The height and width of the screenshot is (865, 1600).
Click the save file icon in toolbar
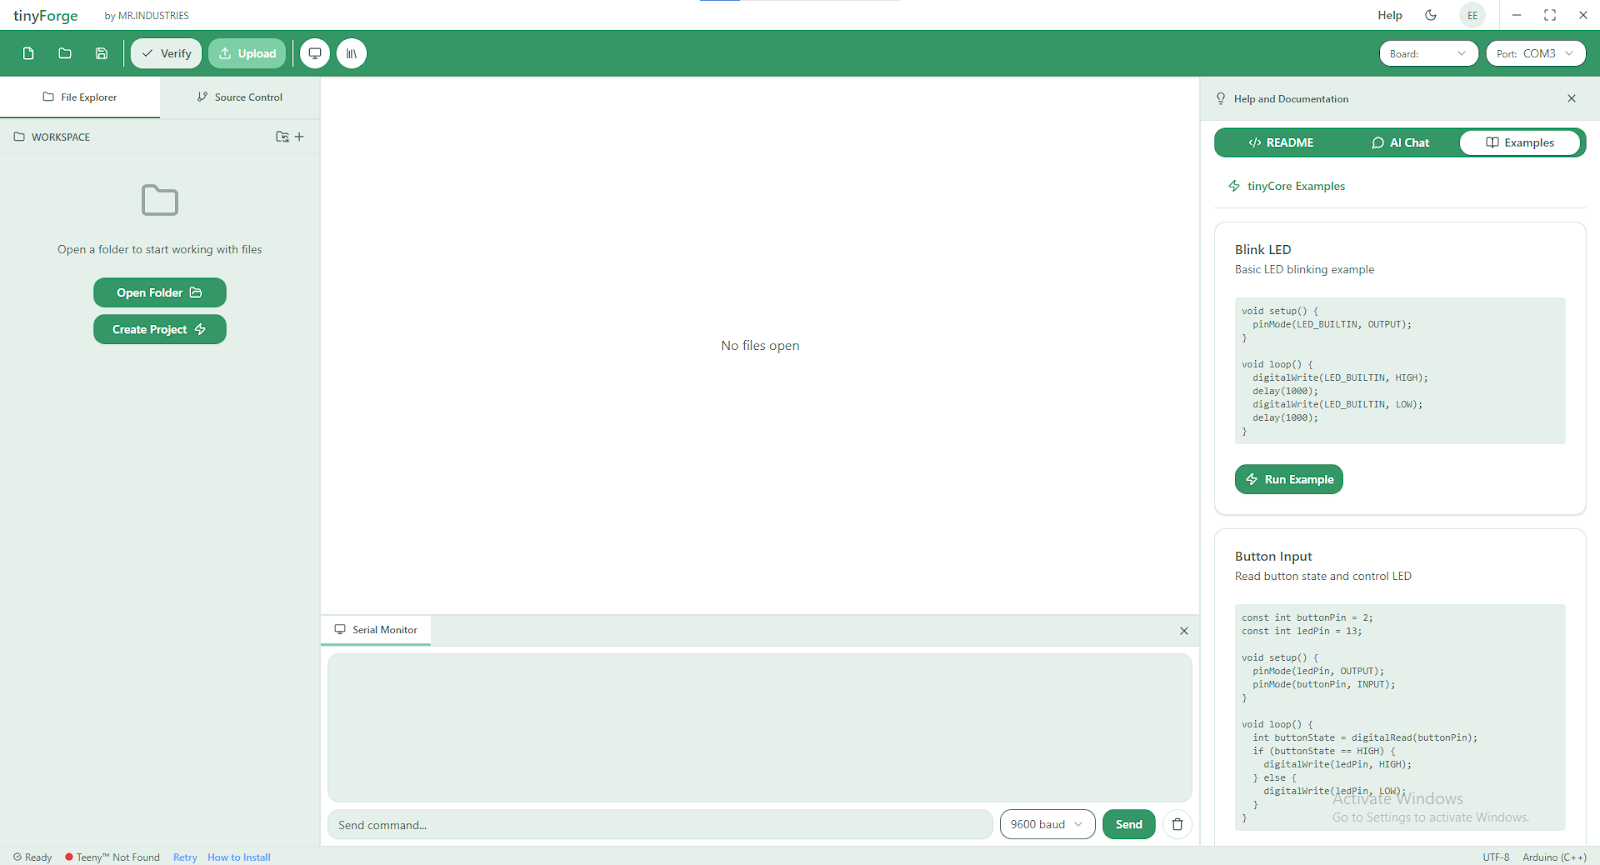click(x=101, y=54)
